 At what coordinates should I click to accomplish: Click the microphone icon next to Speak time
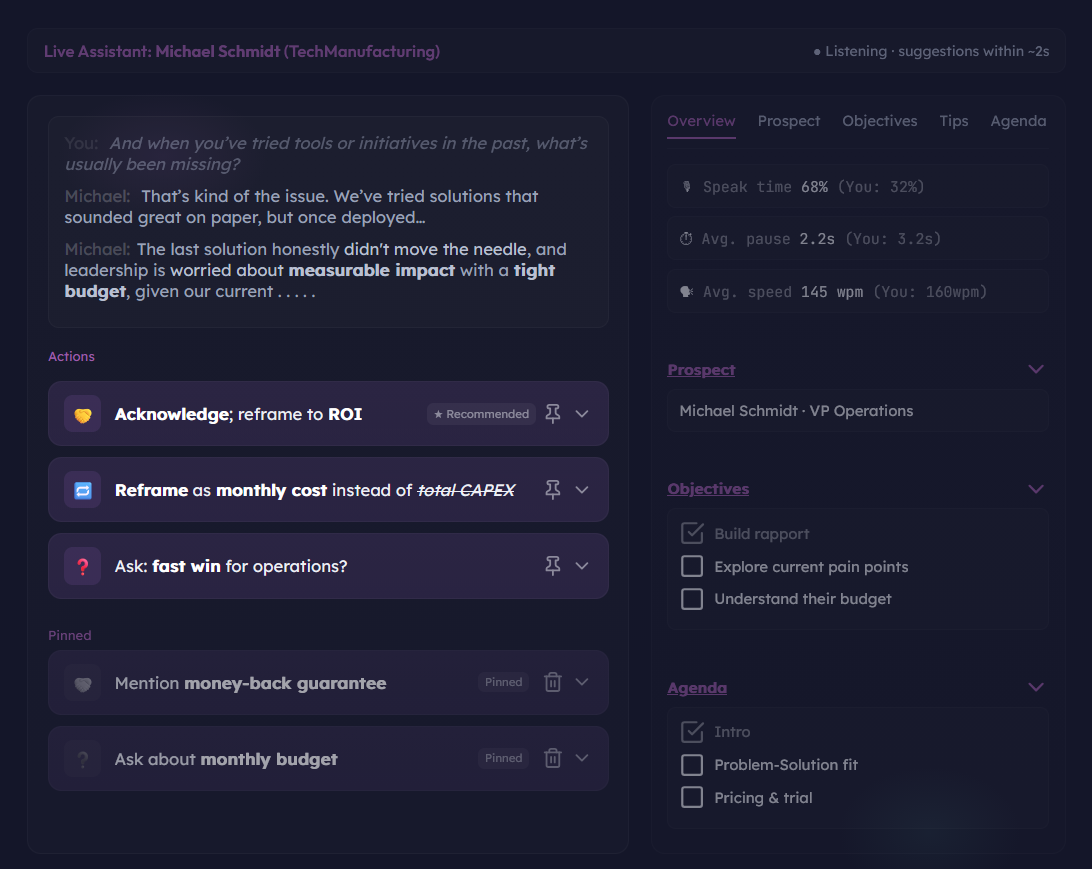pos(685,186)
